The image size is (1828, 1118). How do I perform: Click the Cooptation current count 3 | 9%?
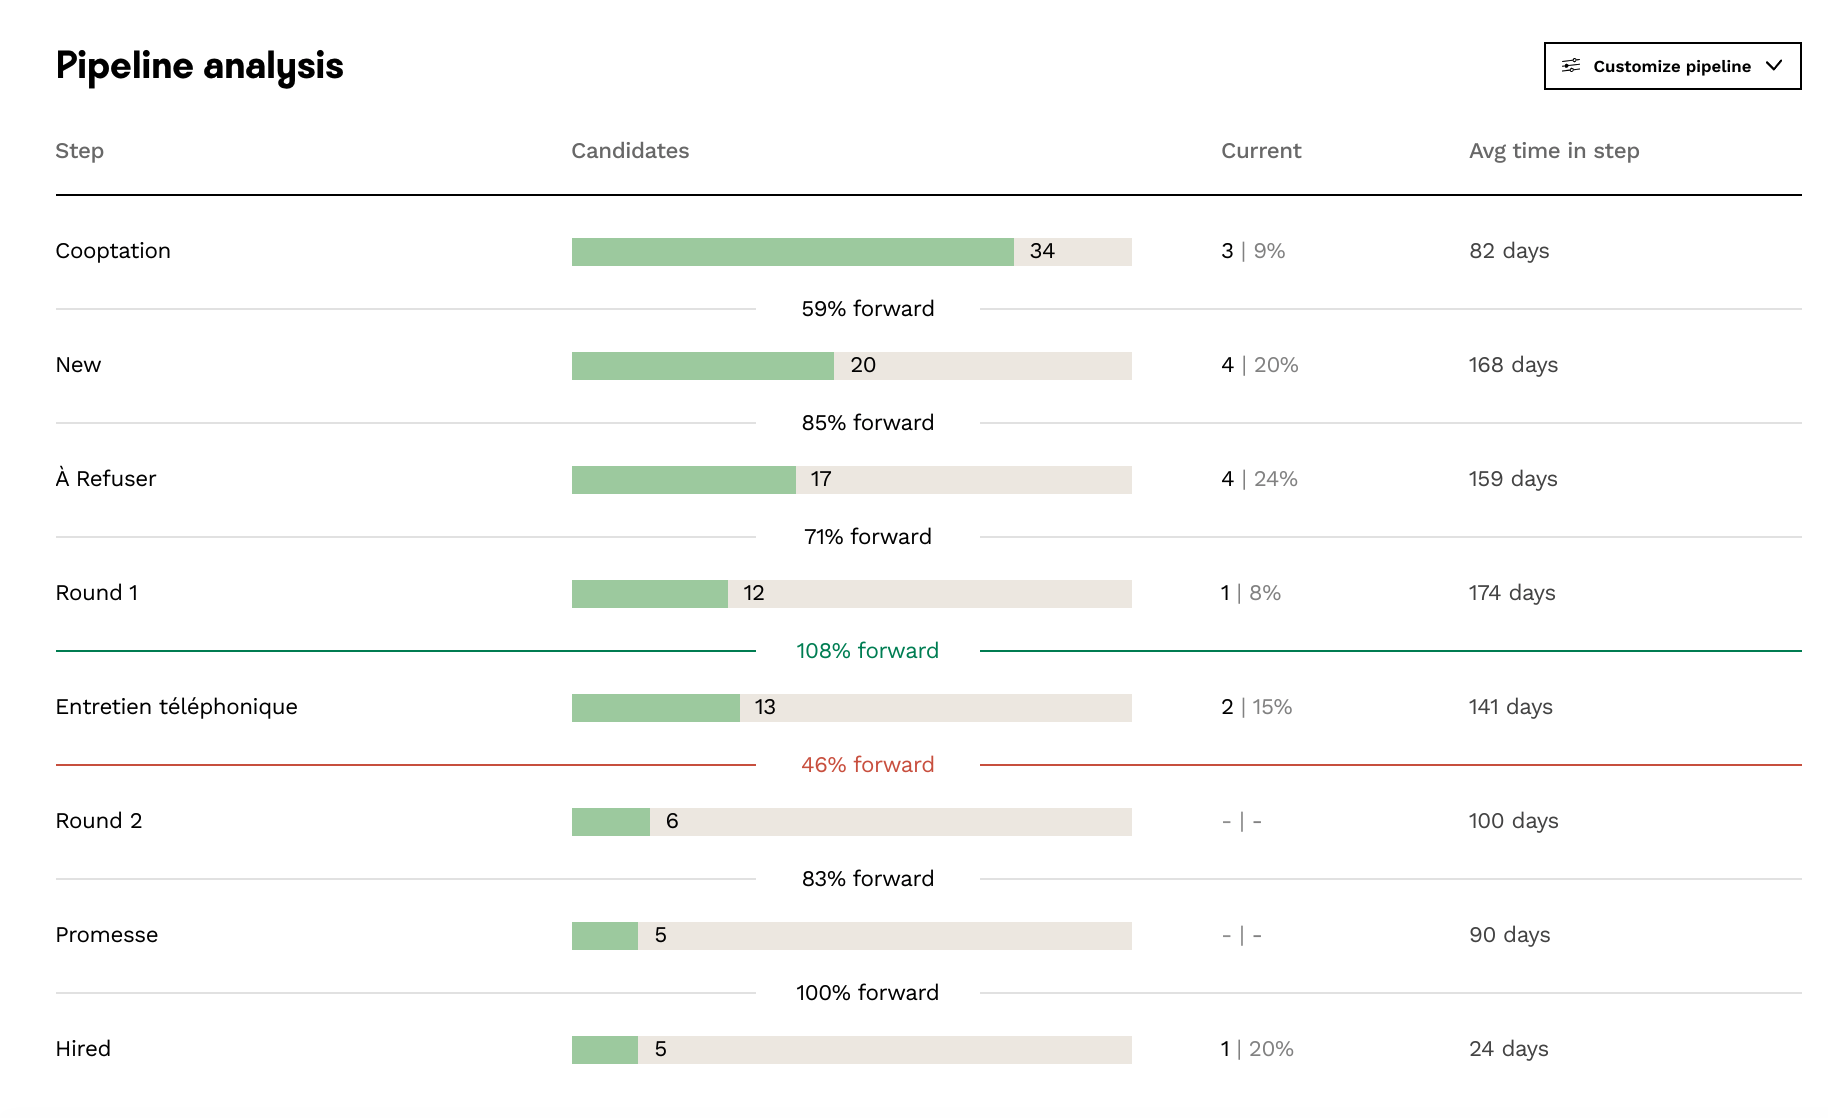click(1252, 251)
